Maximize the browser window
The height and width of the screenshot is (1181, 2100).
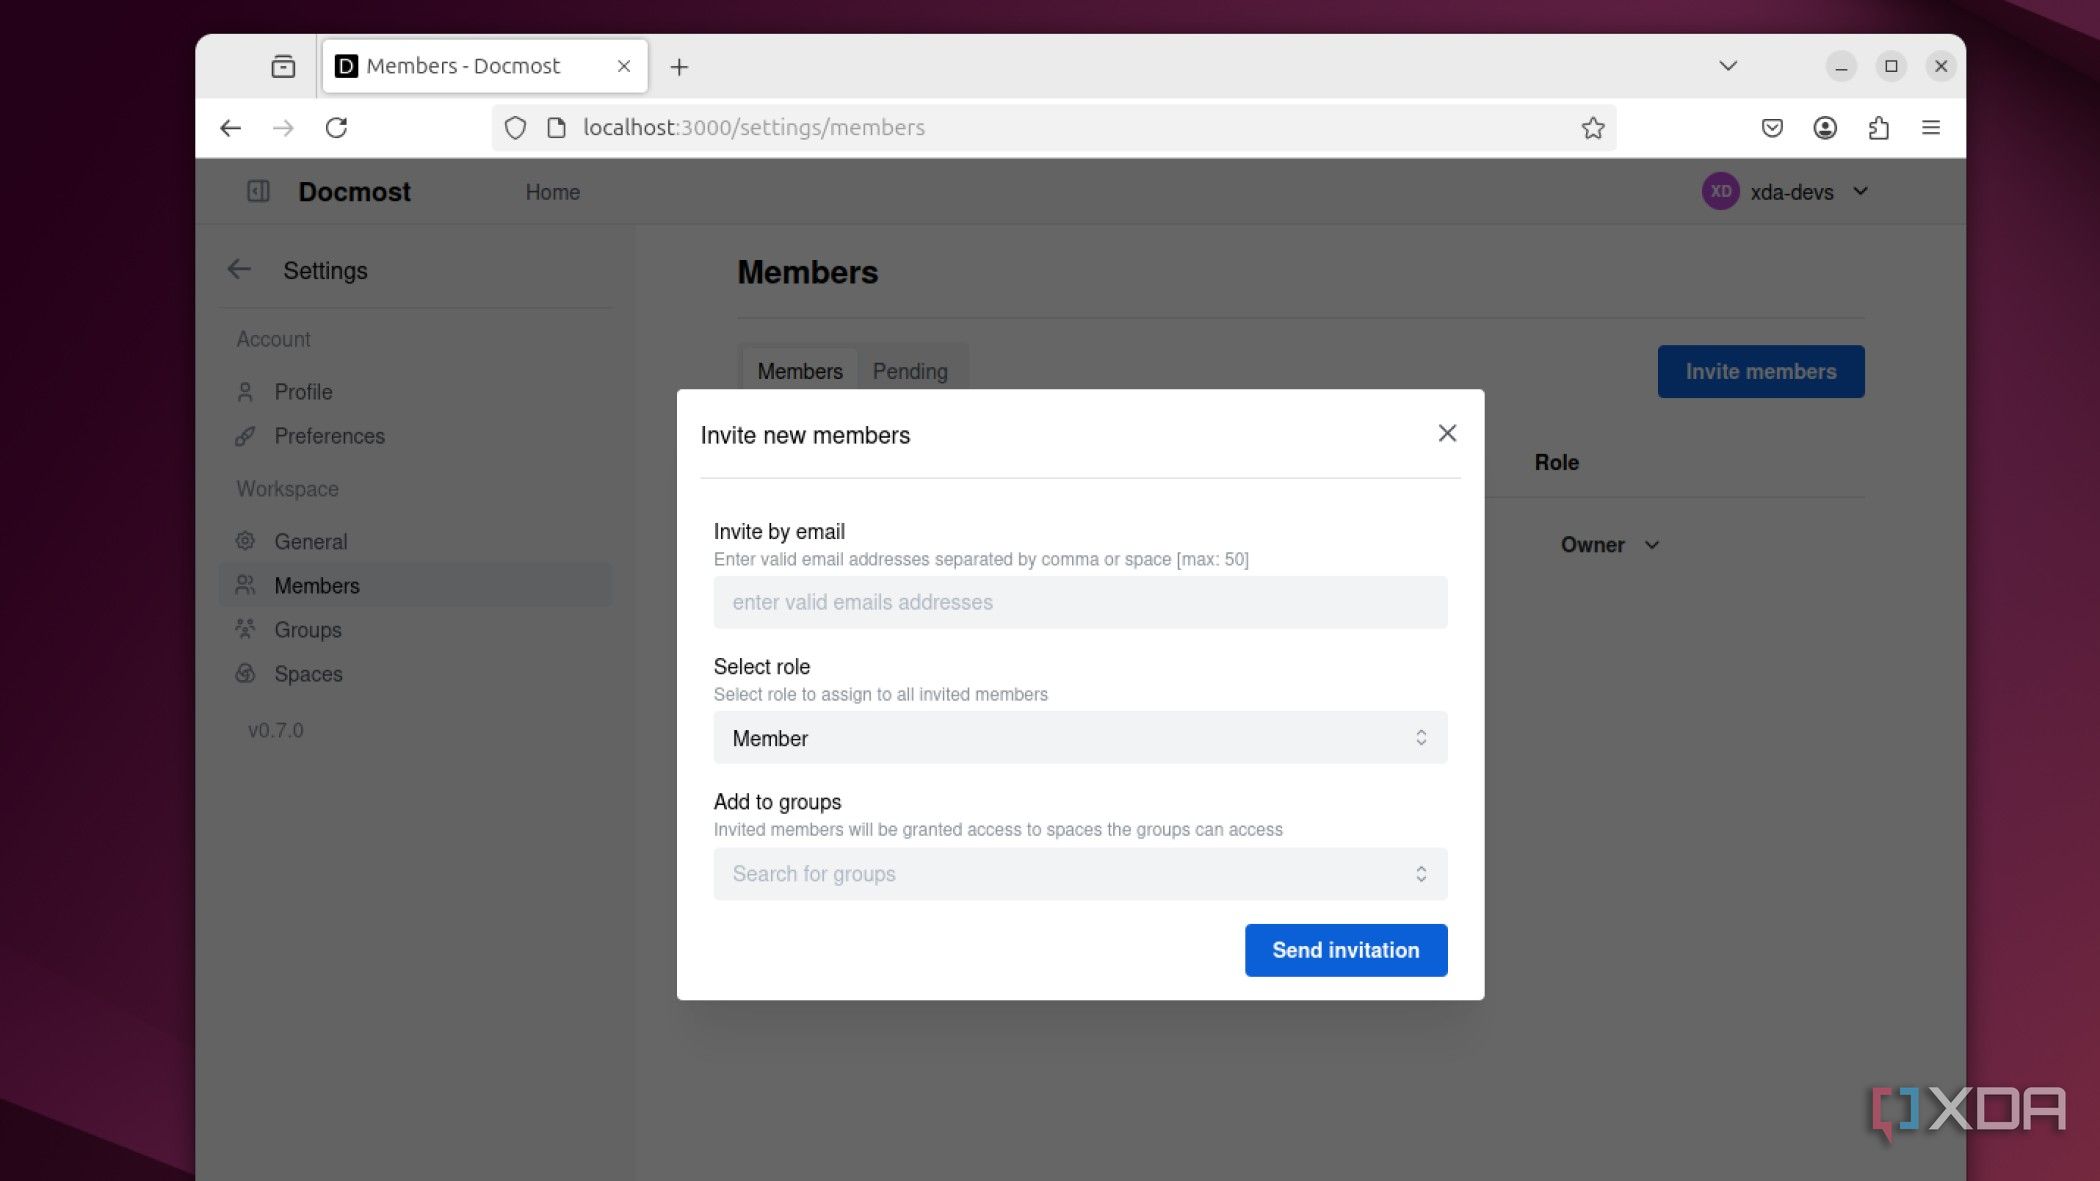(x=1890, y=66)
